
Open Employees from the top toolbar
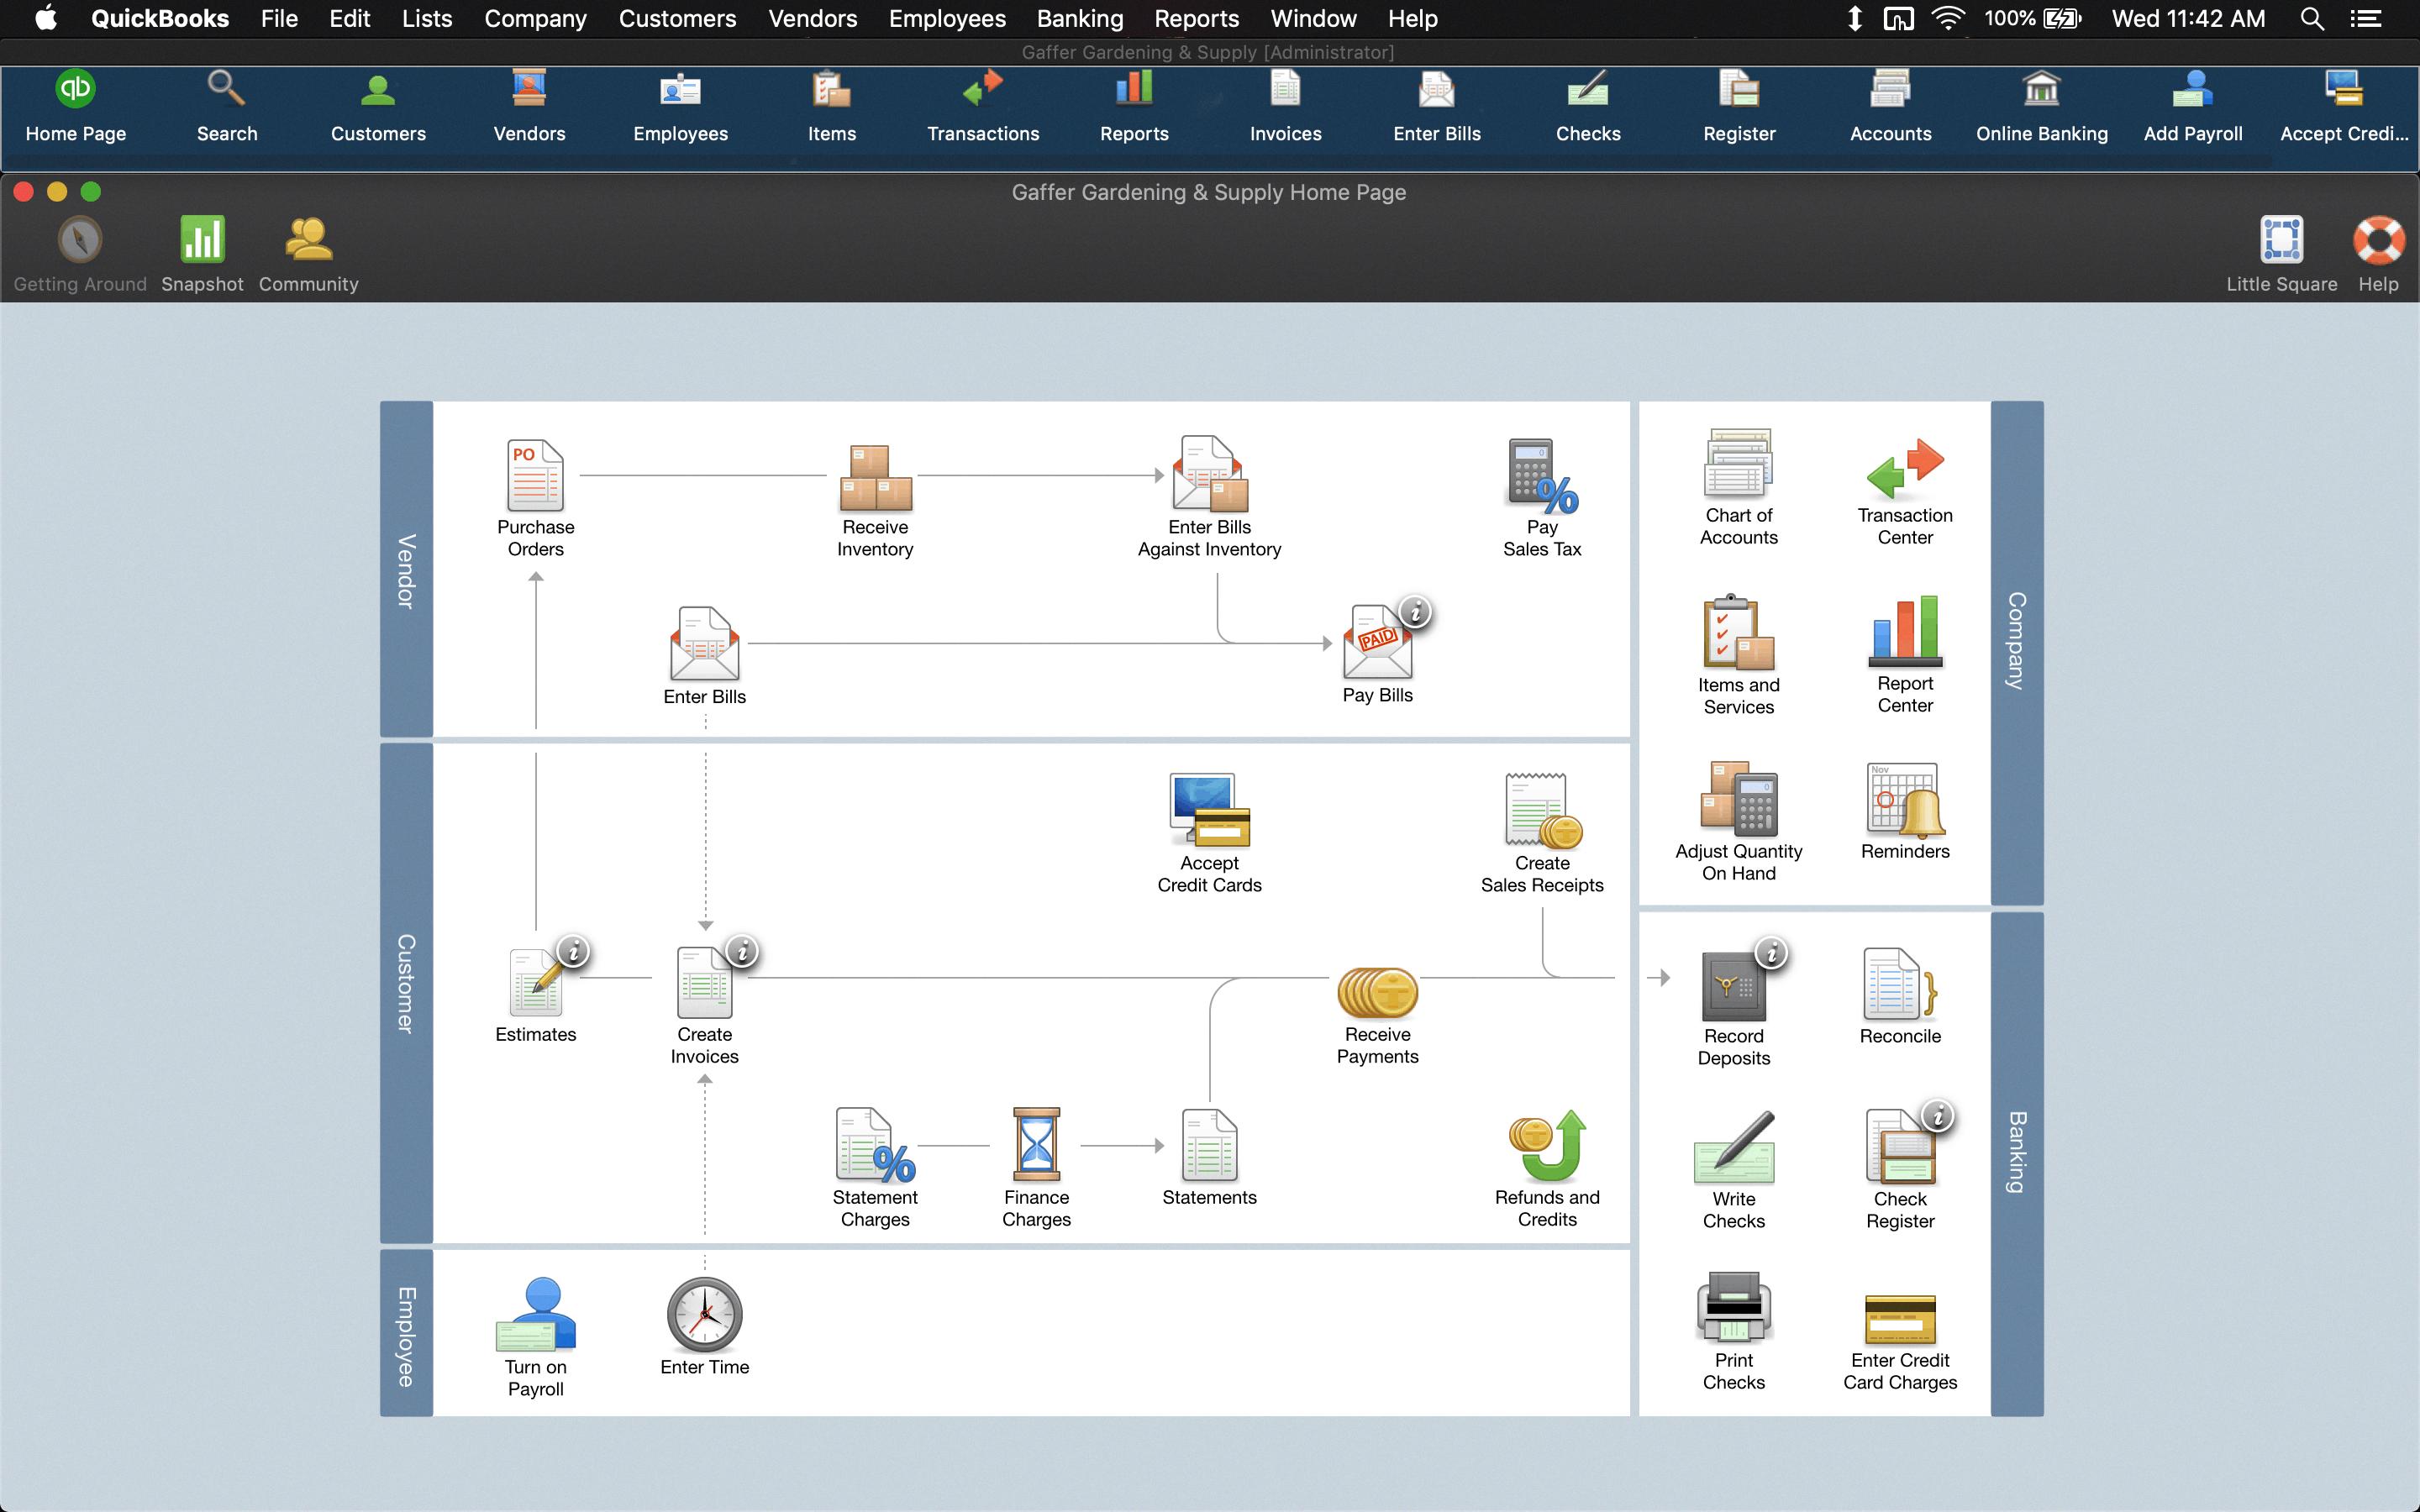click(x=680, y=107)
